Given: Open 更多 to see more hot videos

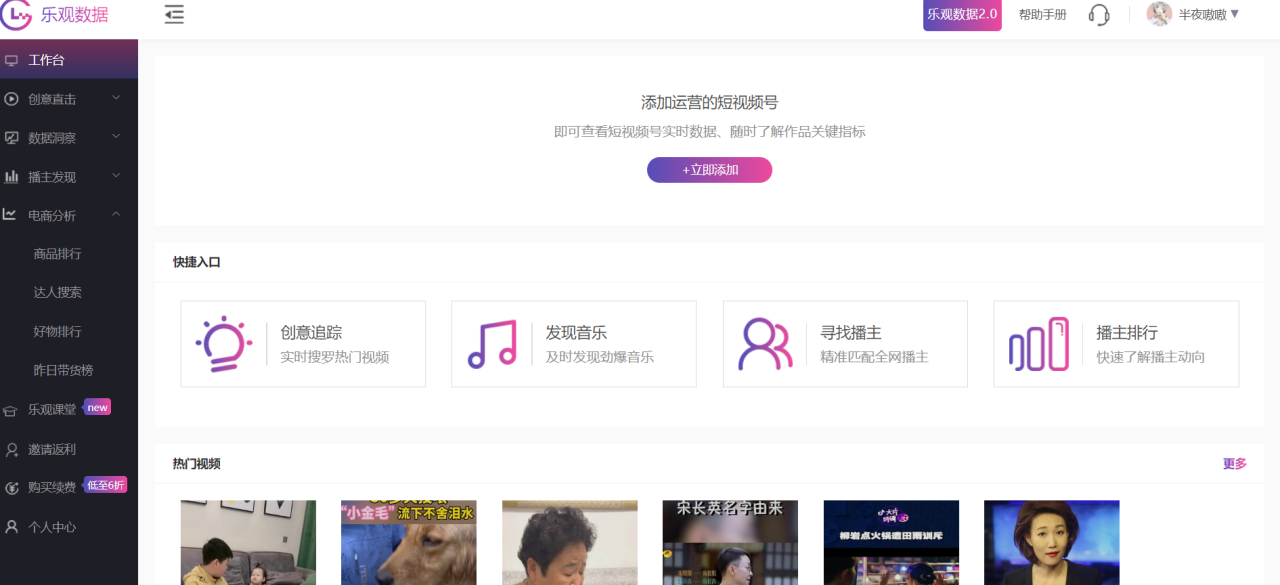Looking at the screenshot, I should coord(1233,464).
